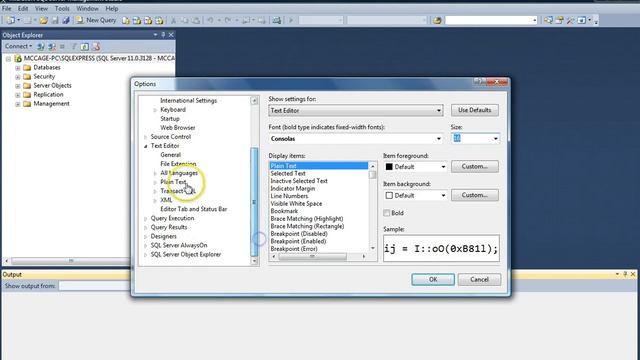Image resolution: width=640 pixels, height=360 pixels.
Task: Click the Copy toolbar icon
Action: 185,20
